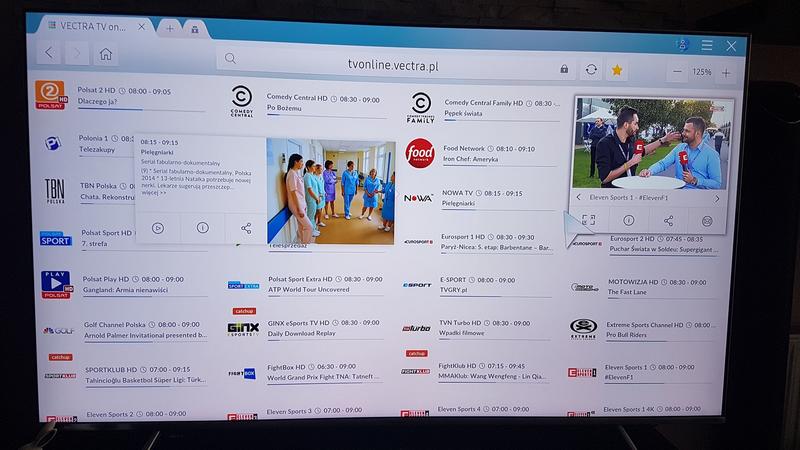800x450 pixels.
Task: Open Eleven Sports 1 '#ElevenF1' entry
Action: click(x=659, y=372)
